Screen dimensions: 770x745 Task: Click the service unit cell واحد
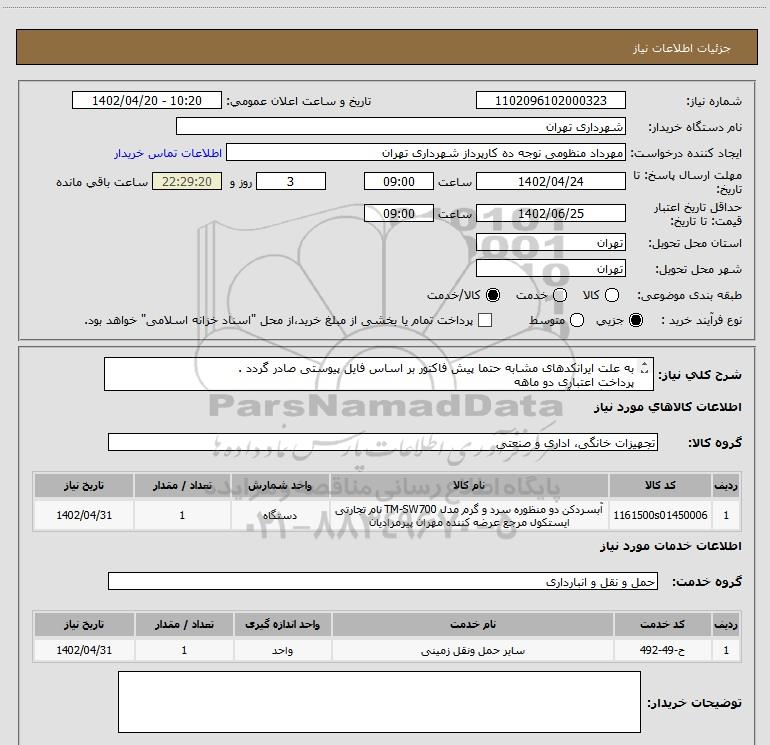point(282,650)
